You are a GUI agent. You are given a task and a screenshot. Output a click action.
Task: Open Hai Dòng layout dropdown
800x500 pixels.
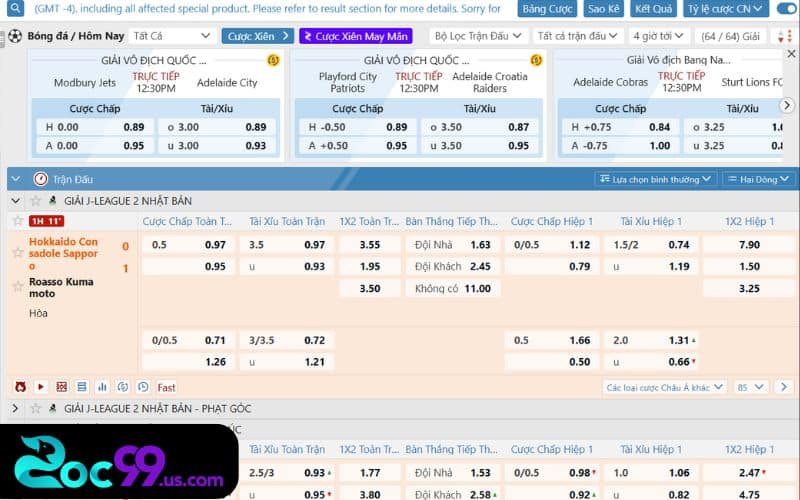(x=759, y=179)
